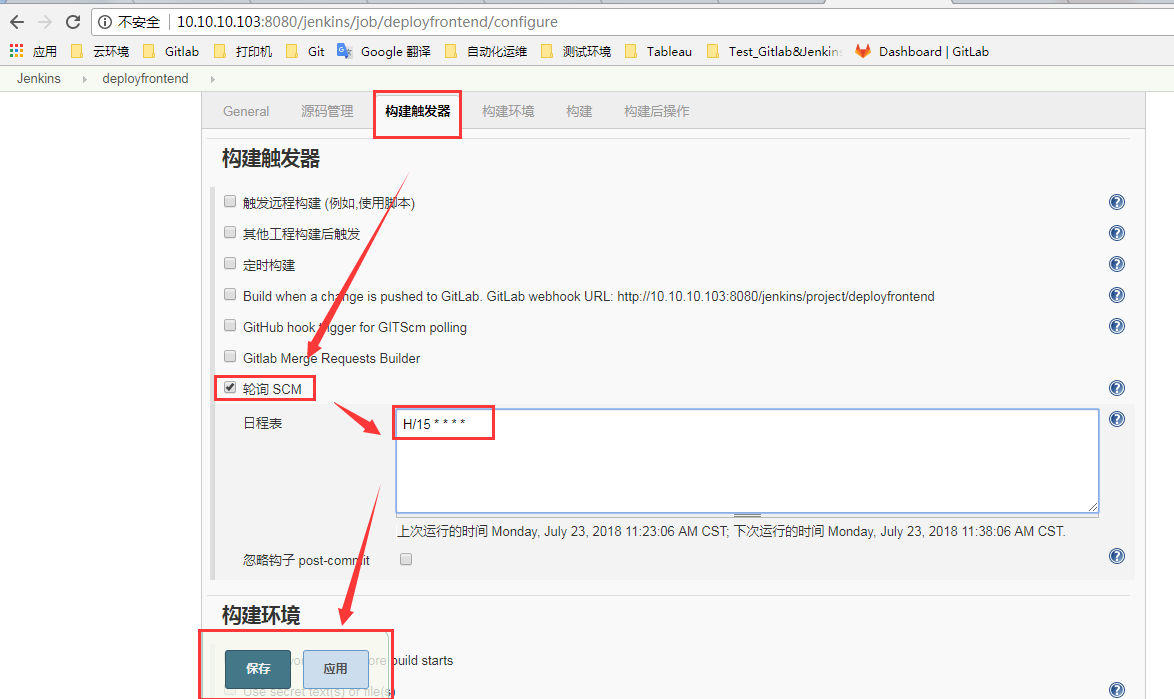
Task: Switch to the 构建 tab
Action: (579, 112)
